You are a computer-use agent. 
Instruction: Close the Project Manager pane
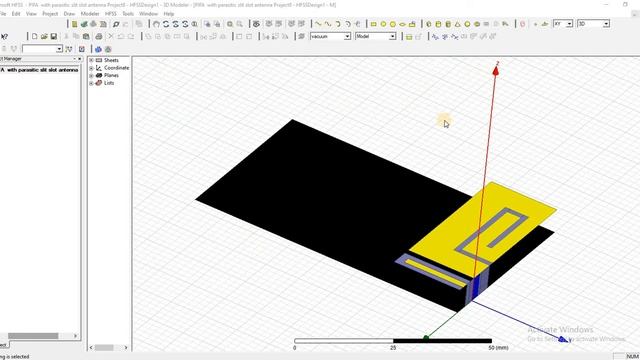[x=80, y=59]
